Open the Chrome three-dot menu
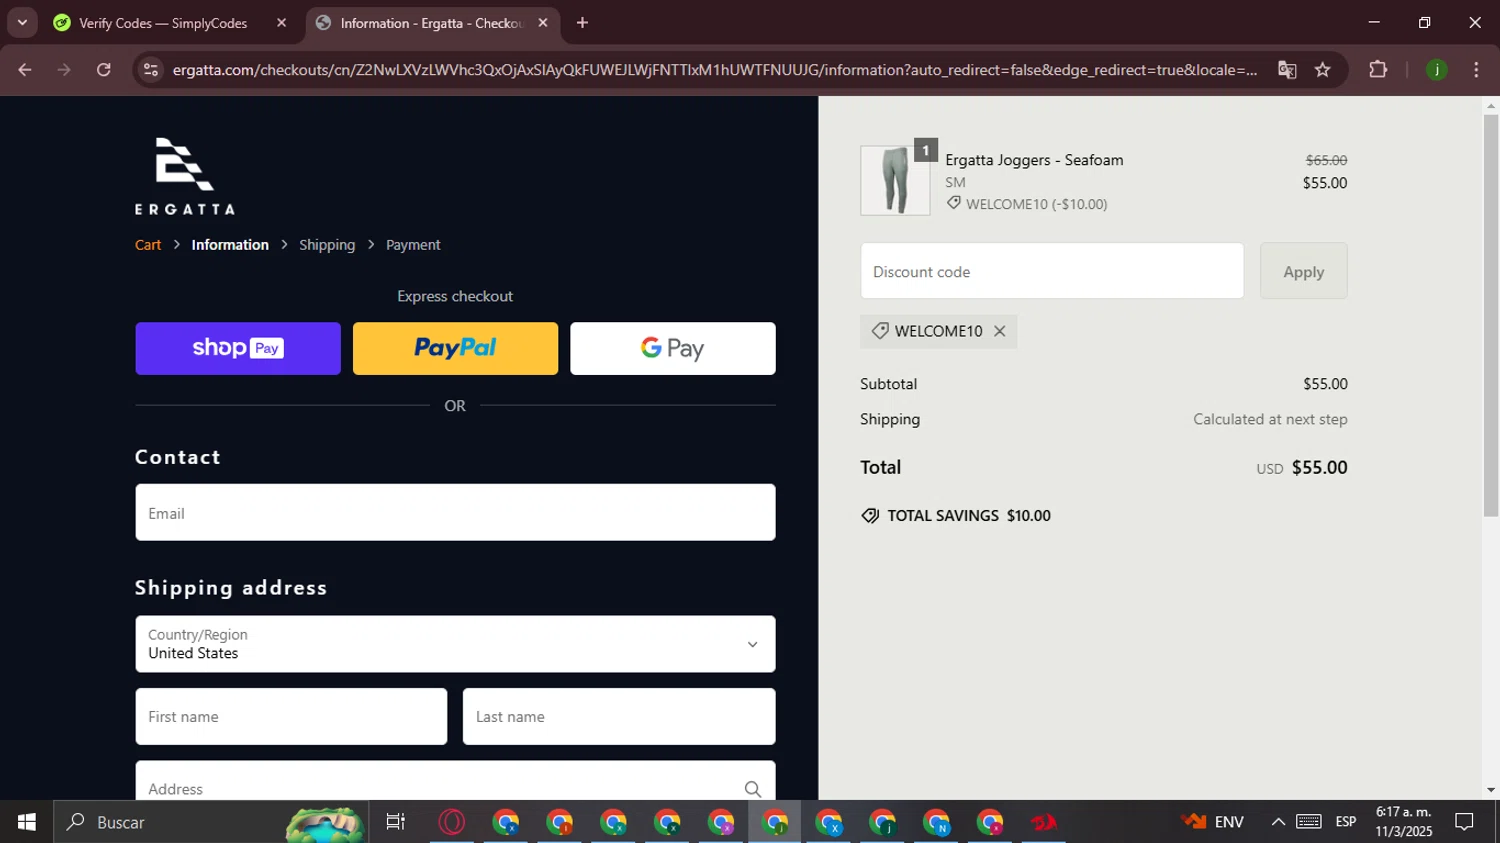The height and width of the screenshot is (843, 1500). (1476, 70)
